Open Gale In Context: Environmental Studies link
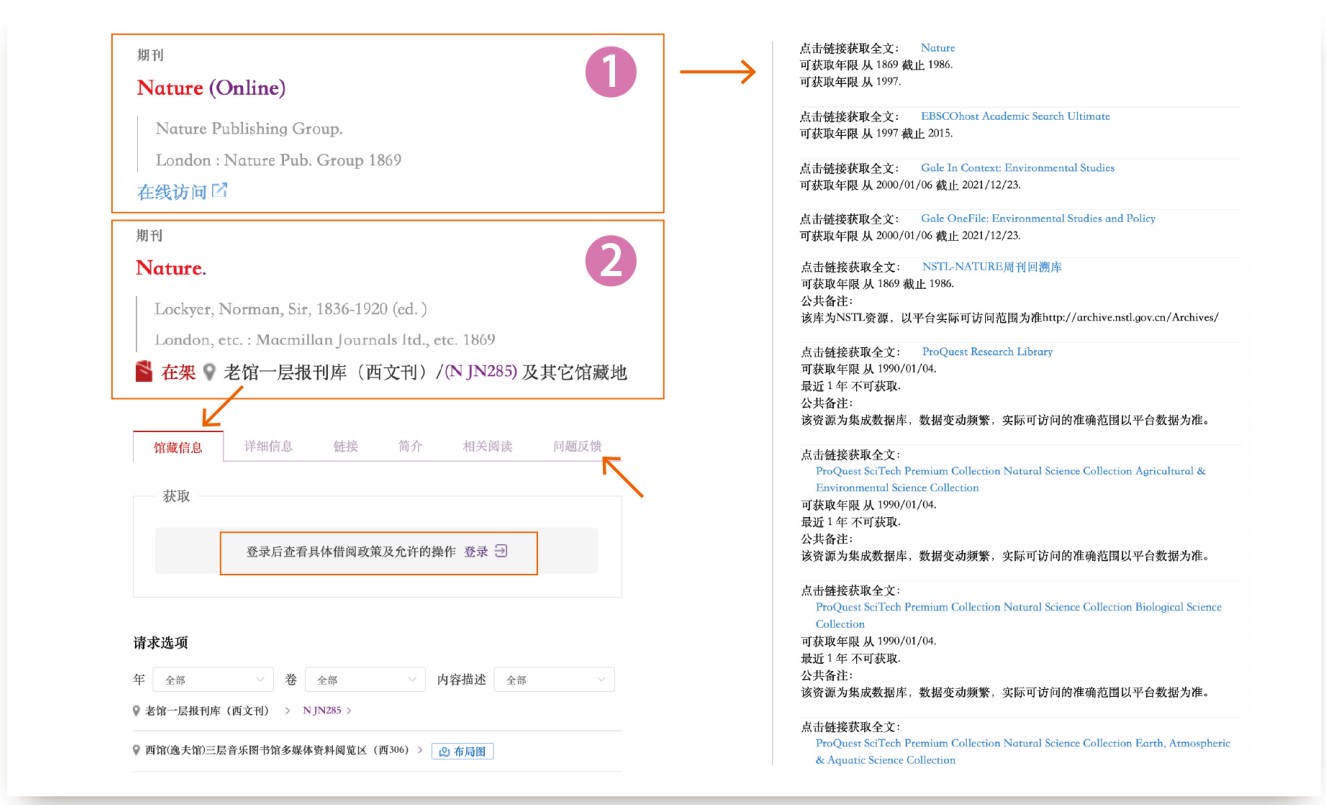 (1017, 168)
